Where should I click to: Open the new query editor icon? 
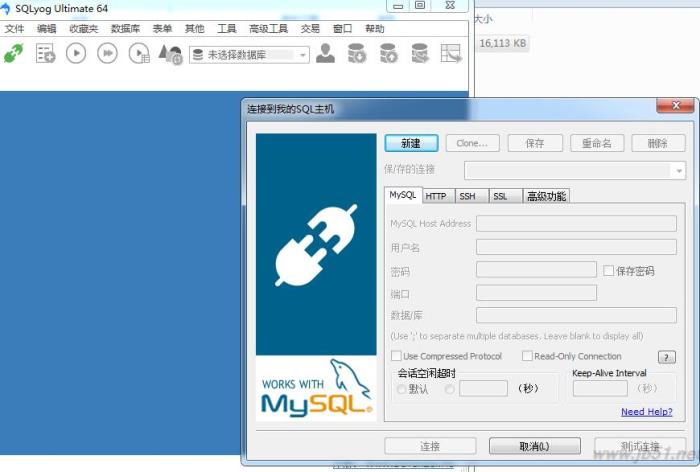45,54
